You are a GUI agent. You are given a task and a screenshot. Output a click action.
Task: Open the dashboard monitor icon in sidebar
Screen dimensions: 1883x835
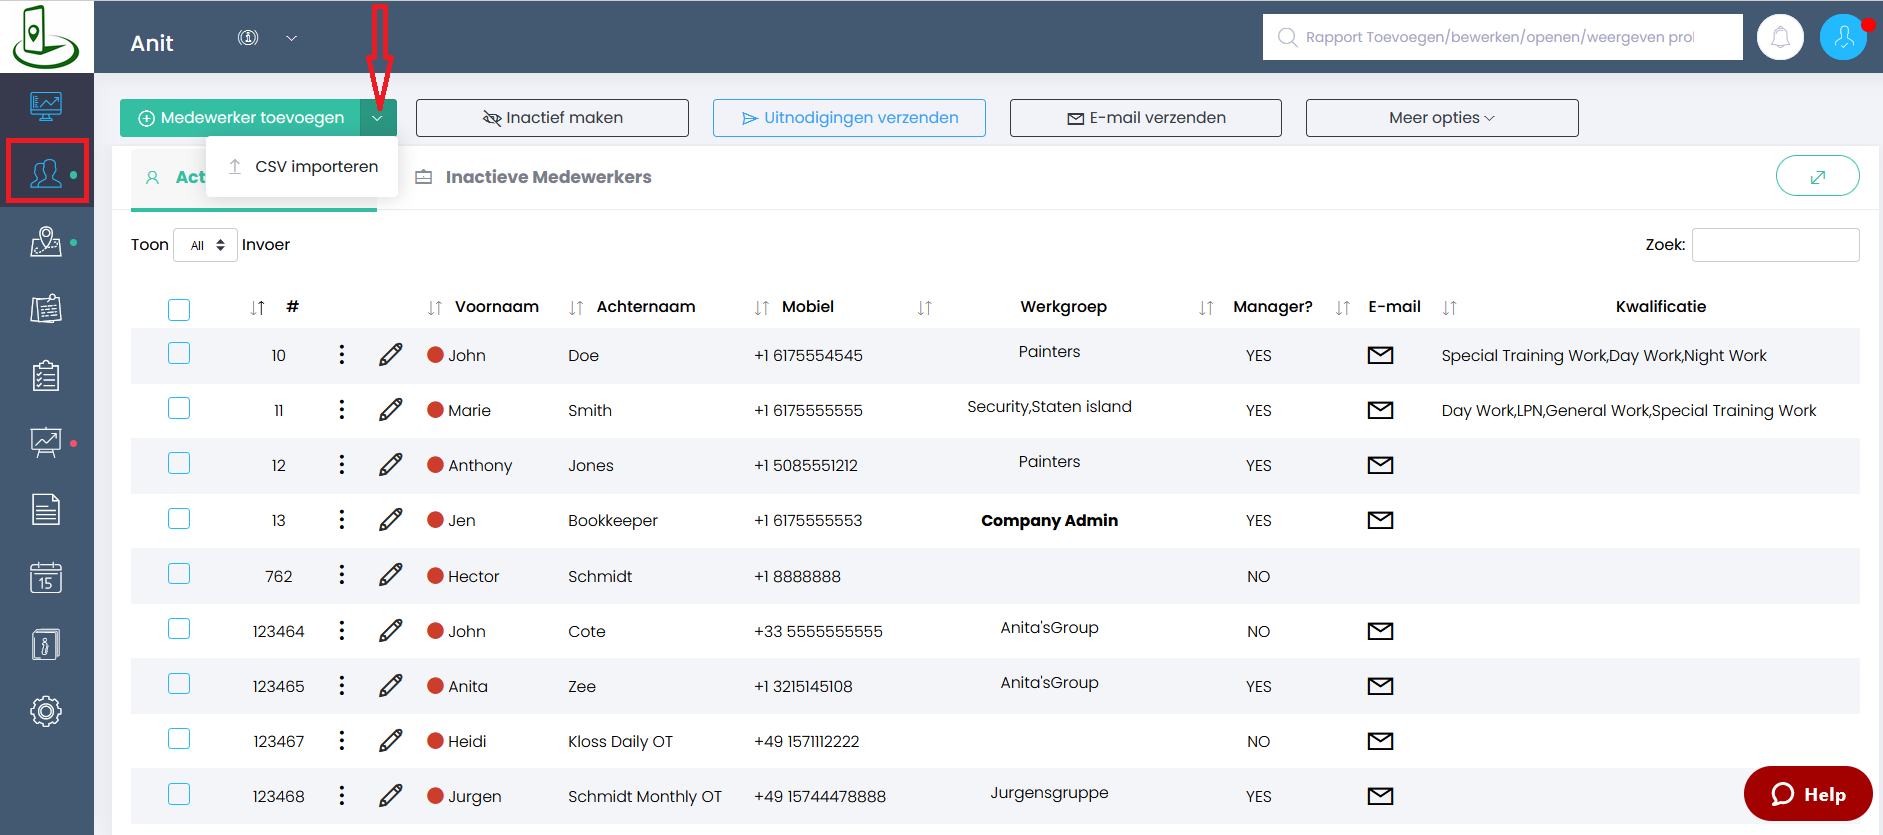(x=46, y=105)
